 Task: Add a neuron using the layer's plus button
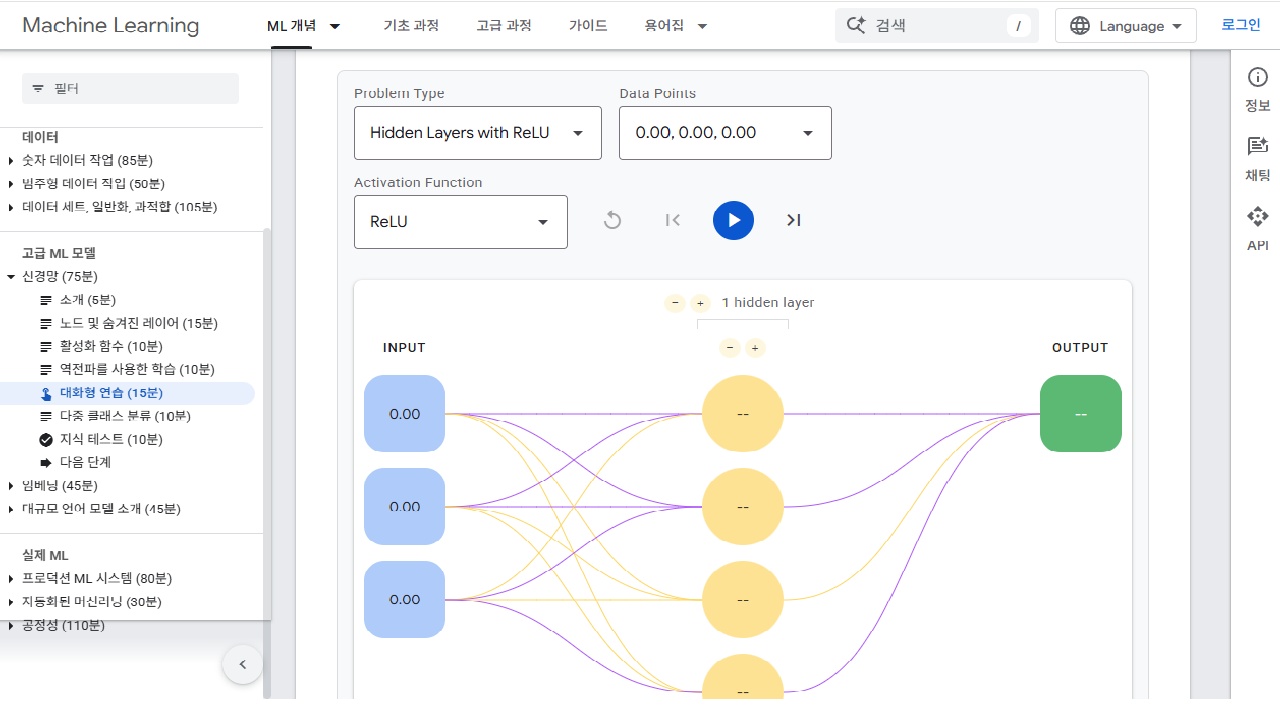coord(755,348)
